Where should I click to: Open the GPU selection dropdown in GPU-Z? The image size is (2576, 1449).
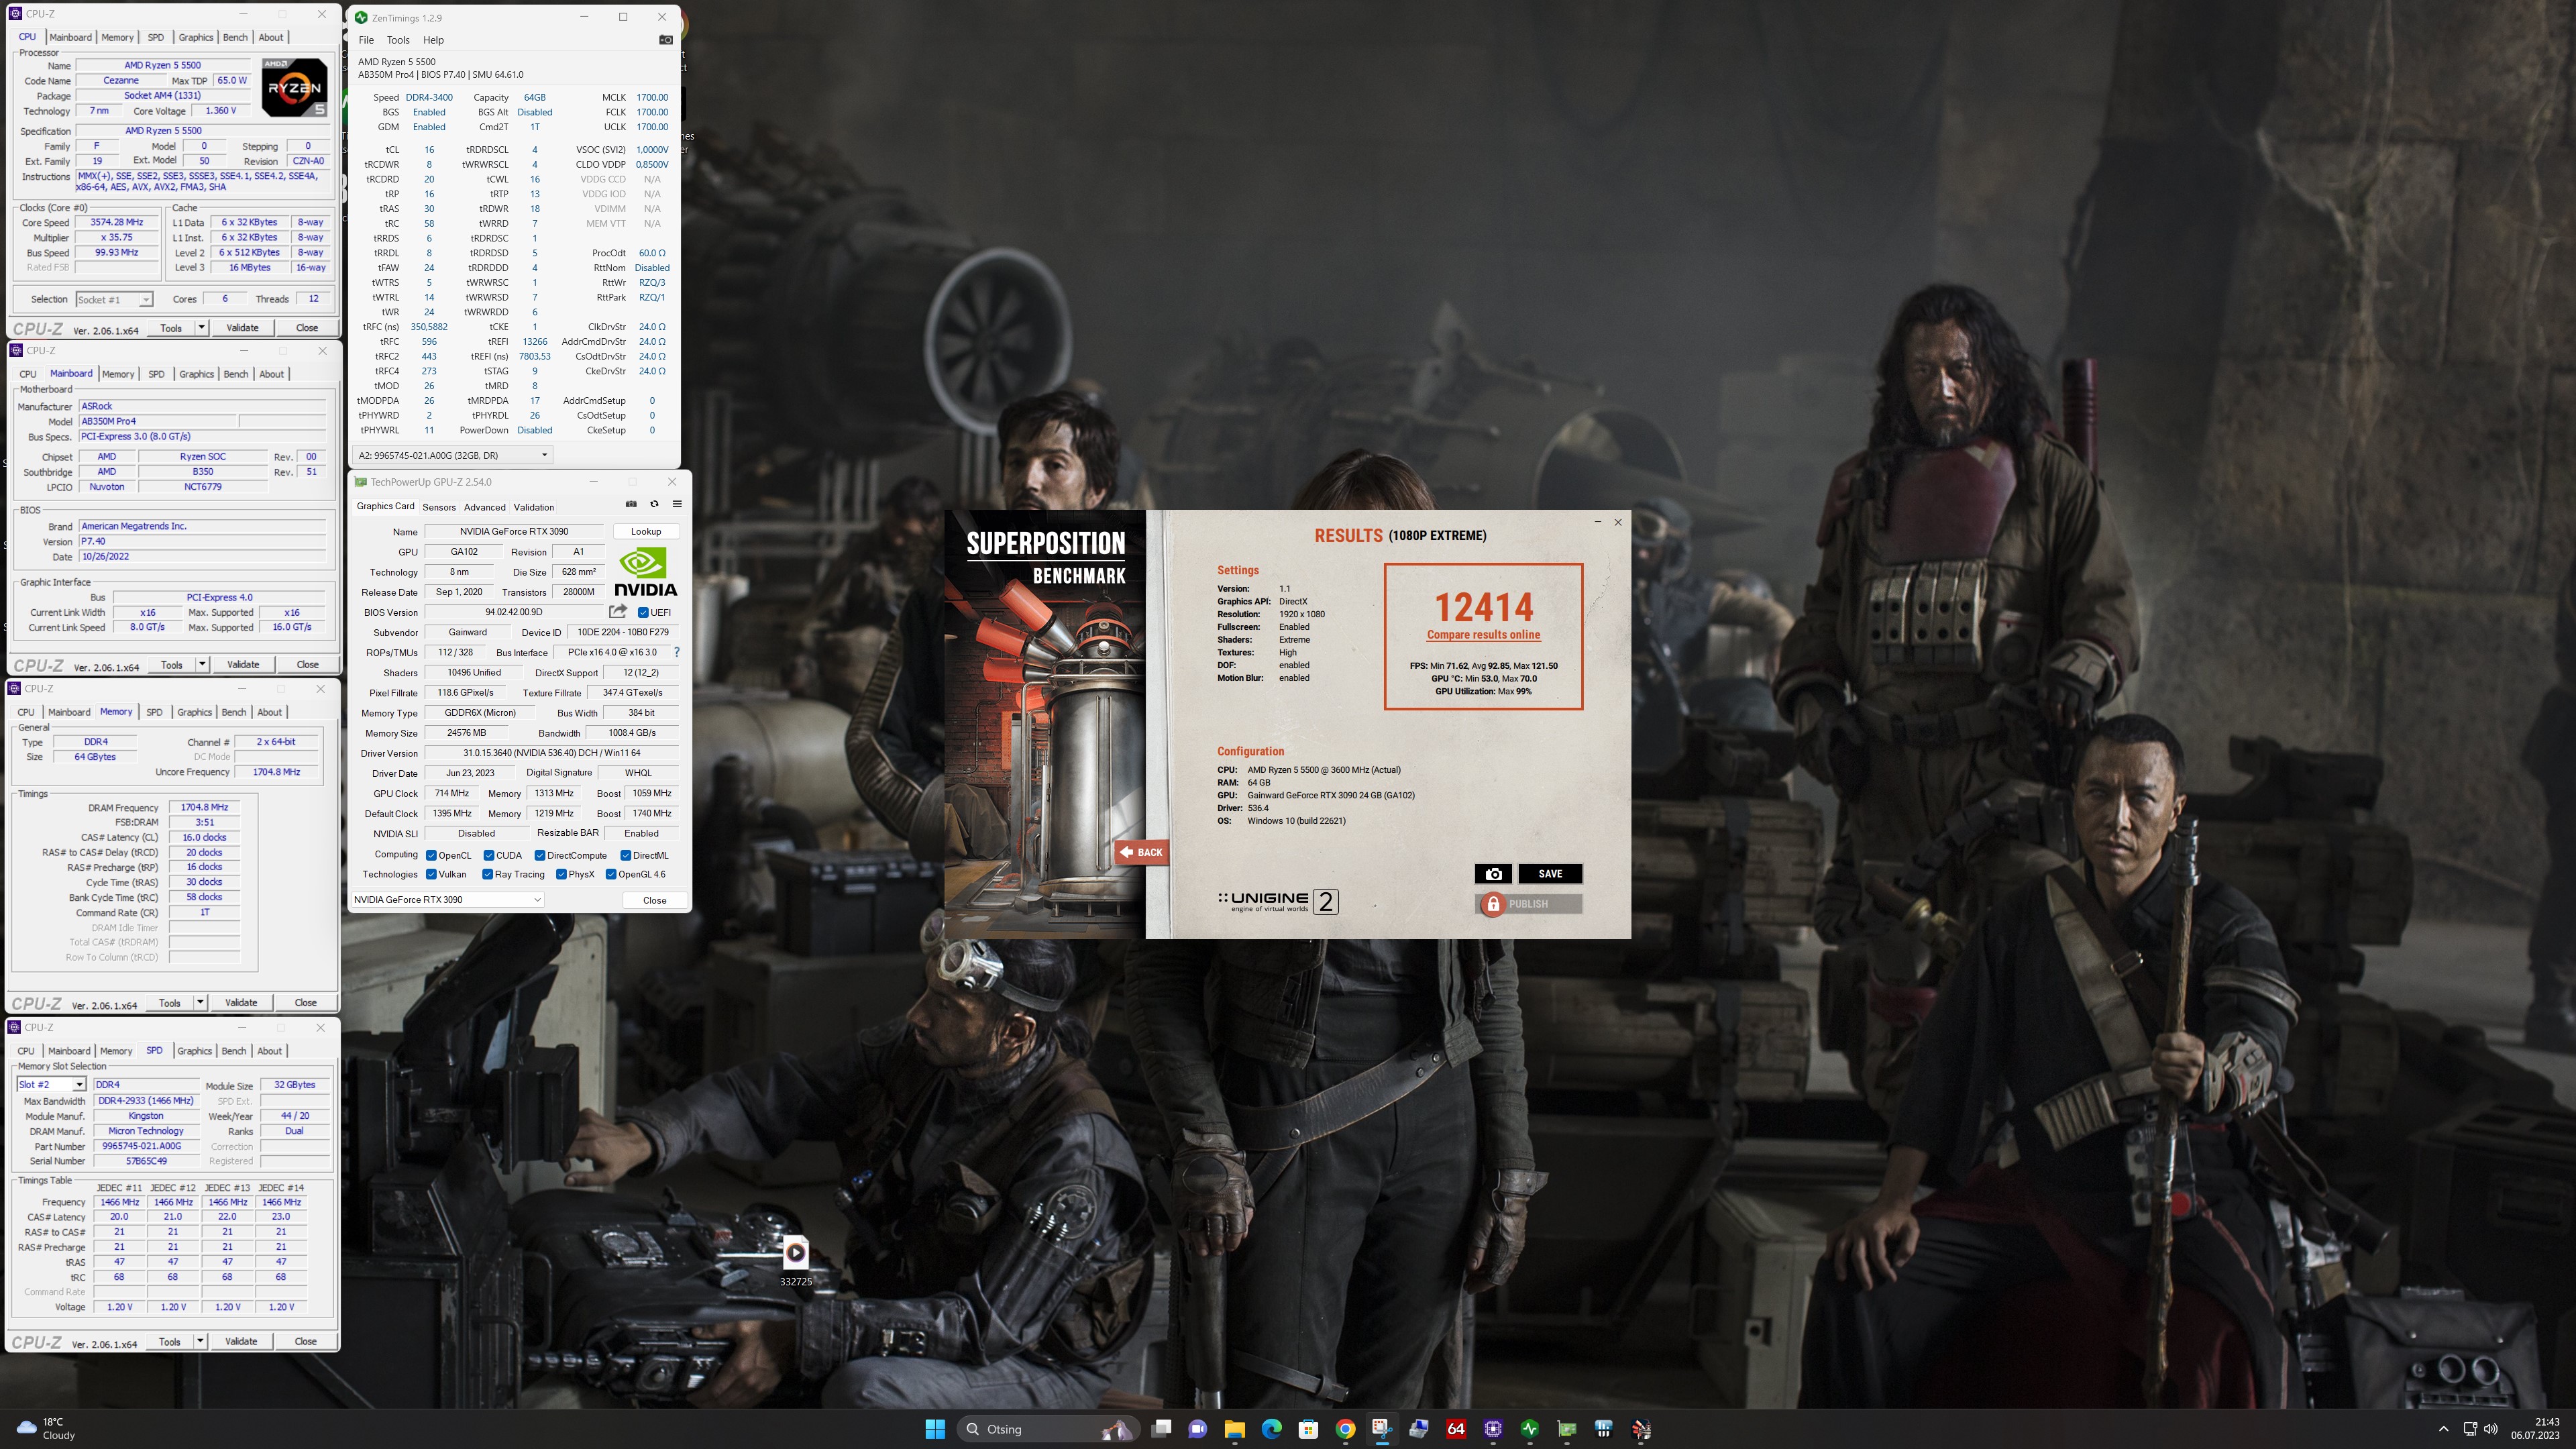click(447, 899)
